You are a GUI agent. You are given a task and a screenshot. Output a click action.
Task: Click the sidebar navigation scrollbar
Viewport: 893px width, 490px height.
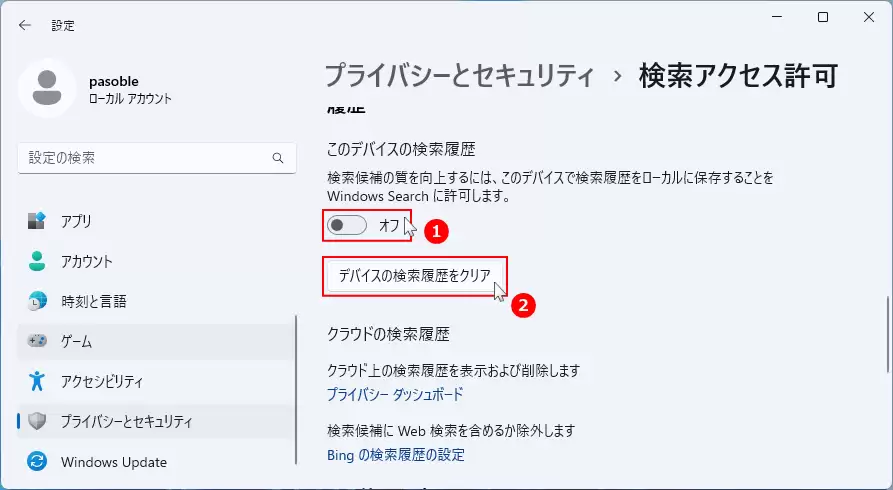click(x=296, y=390)
